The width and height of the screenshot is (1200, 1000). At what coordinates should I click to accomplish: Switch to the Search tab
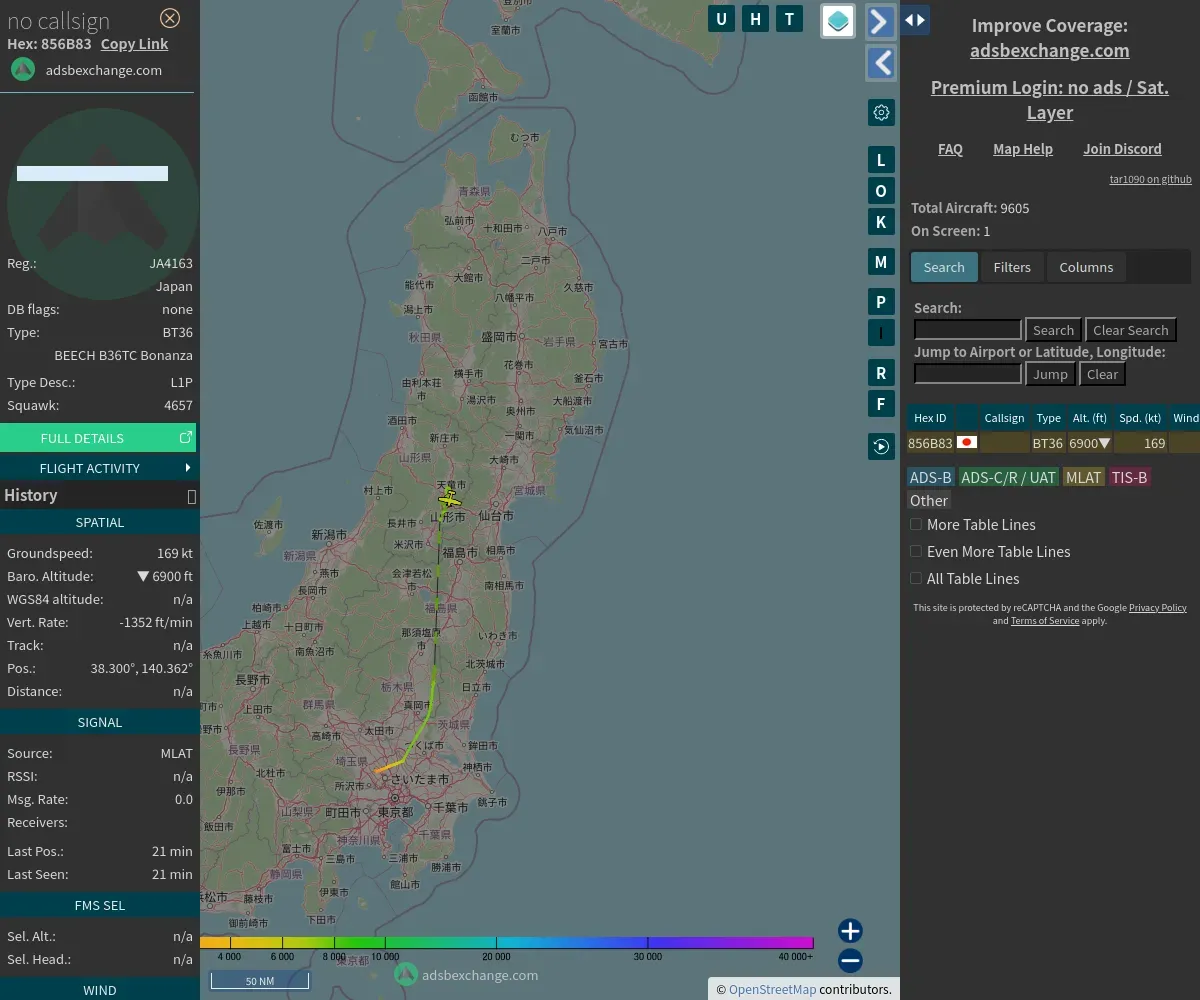pyautogui.click(x=944, y=267)
